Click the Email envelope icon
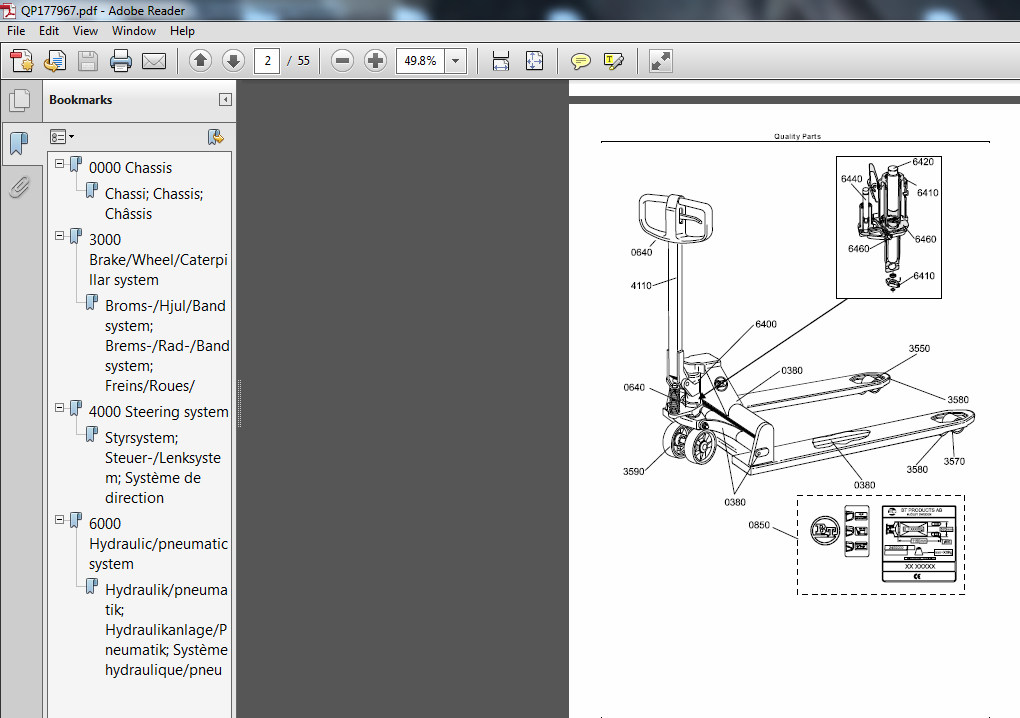Viewport: 1020px width, 718px height. (154, 61)
